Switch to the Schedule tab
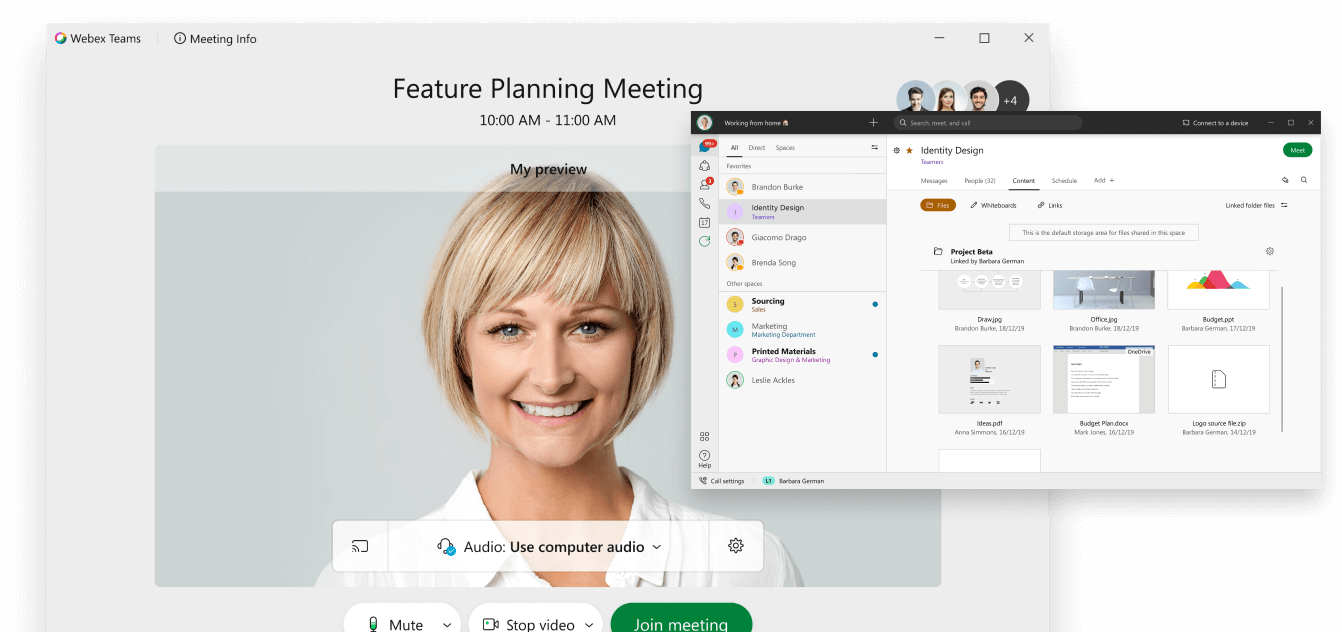 1064,181
